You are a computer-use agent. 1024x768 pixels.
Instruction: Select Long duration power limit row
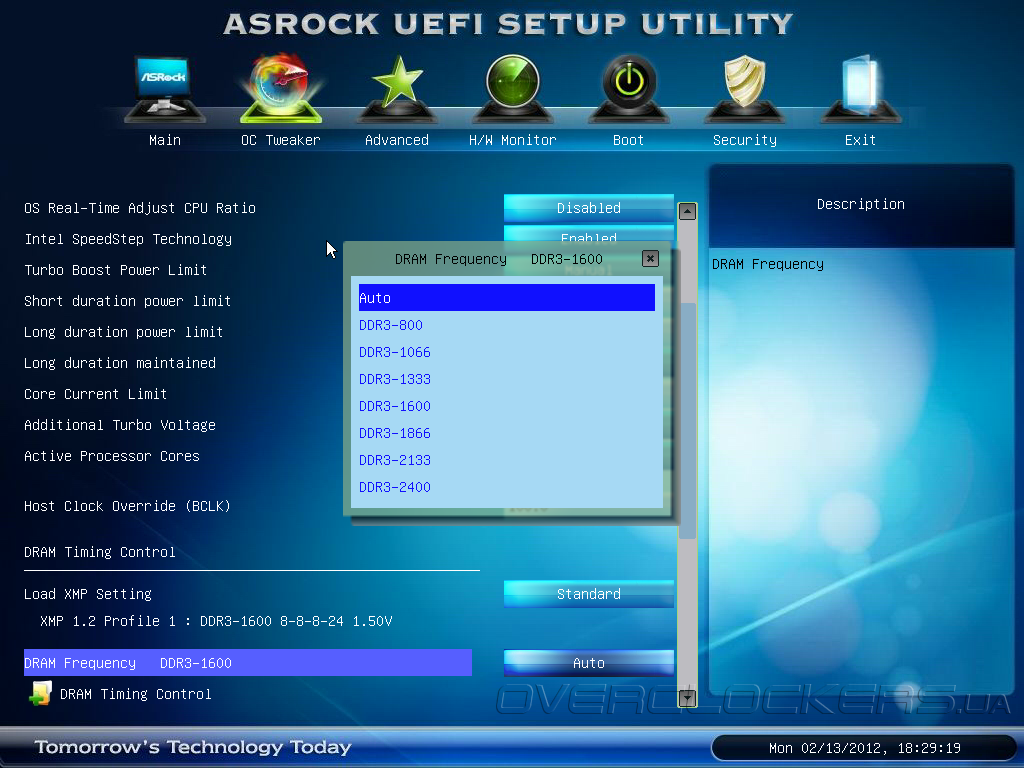(123, 332)
